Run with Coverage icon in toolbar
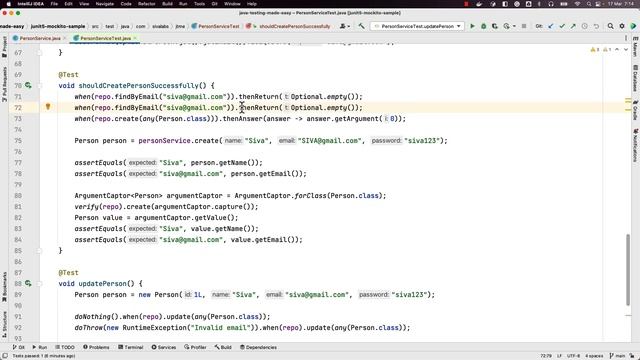Viewport: 640px width, 360px height. point(495,26)
